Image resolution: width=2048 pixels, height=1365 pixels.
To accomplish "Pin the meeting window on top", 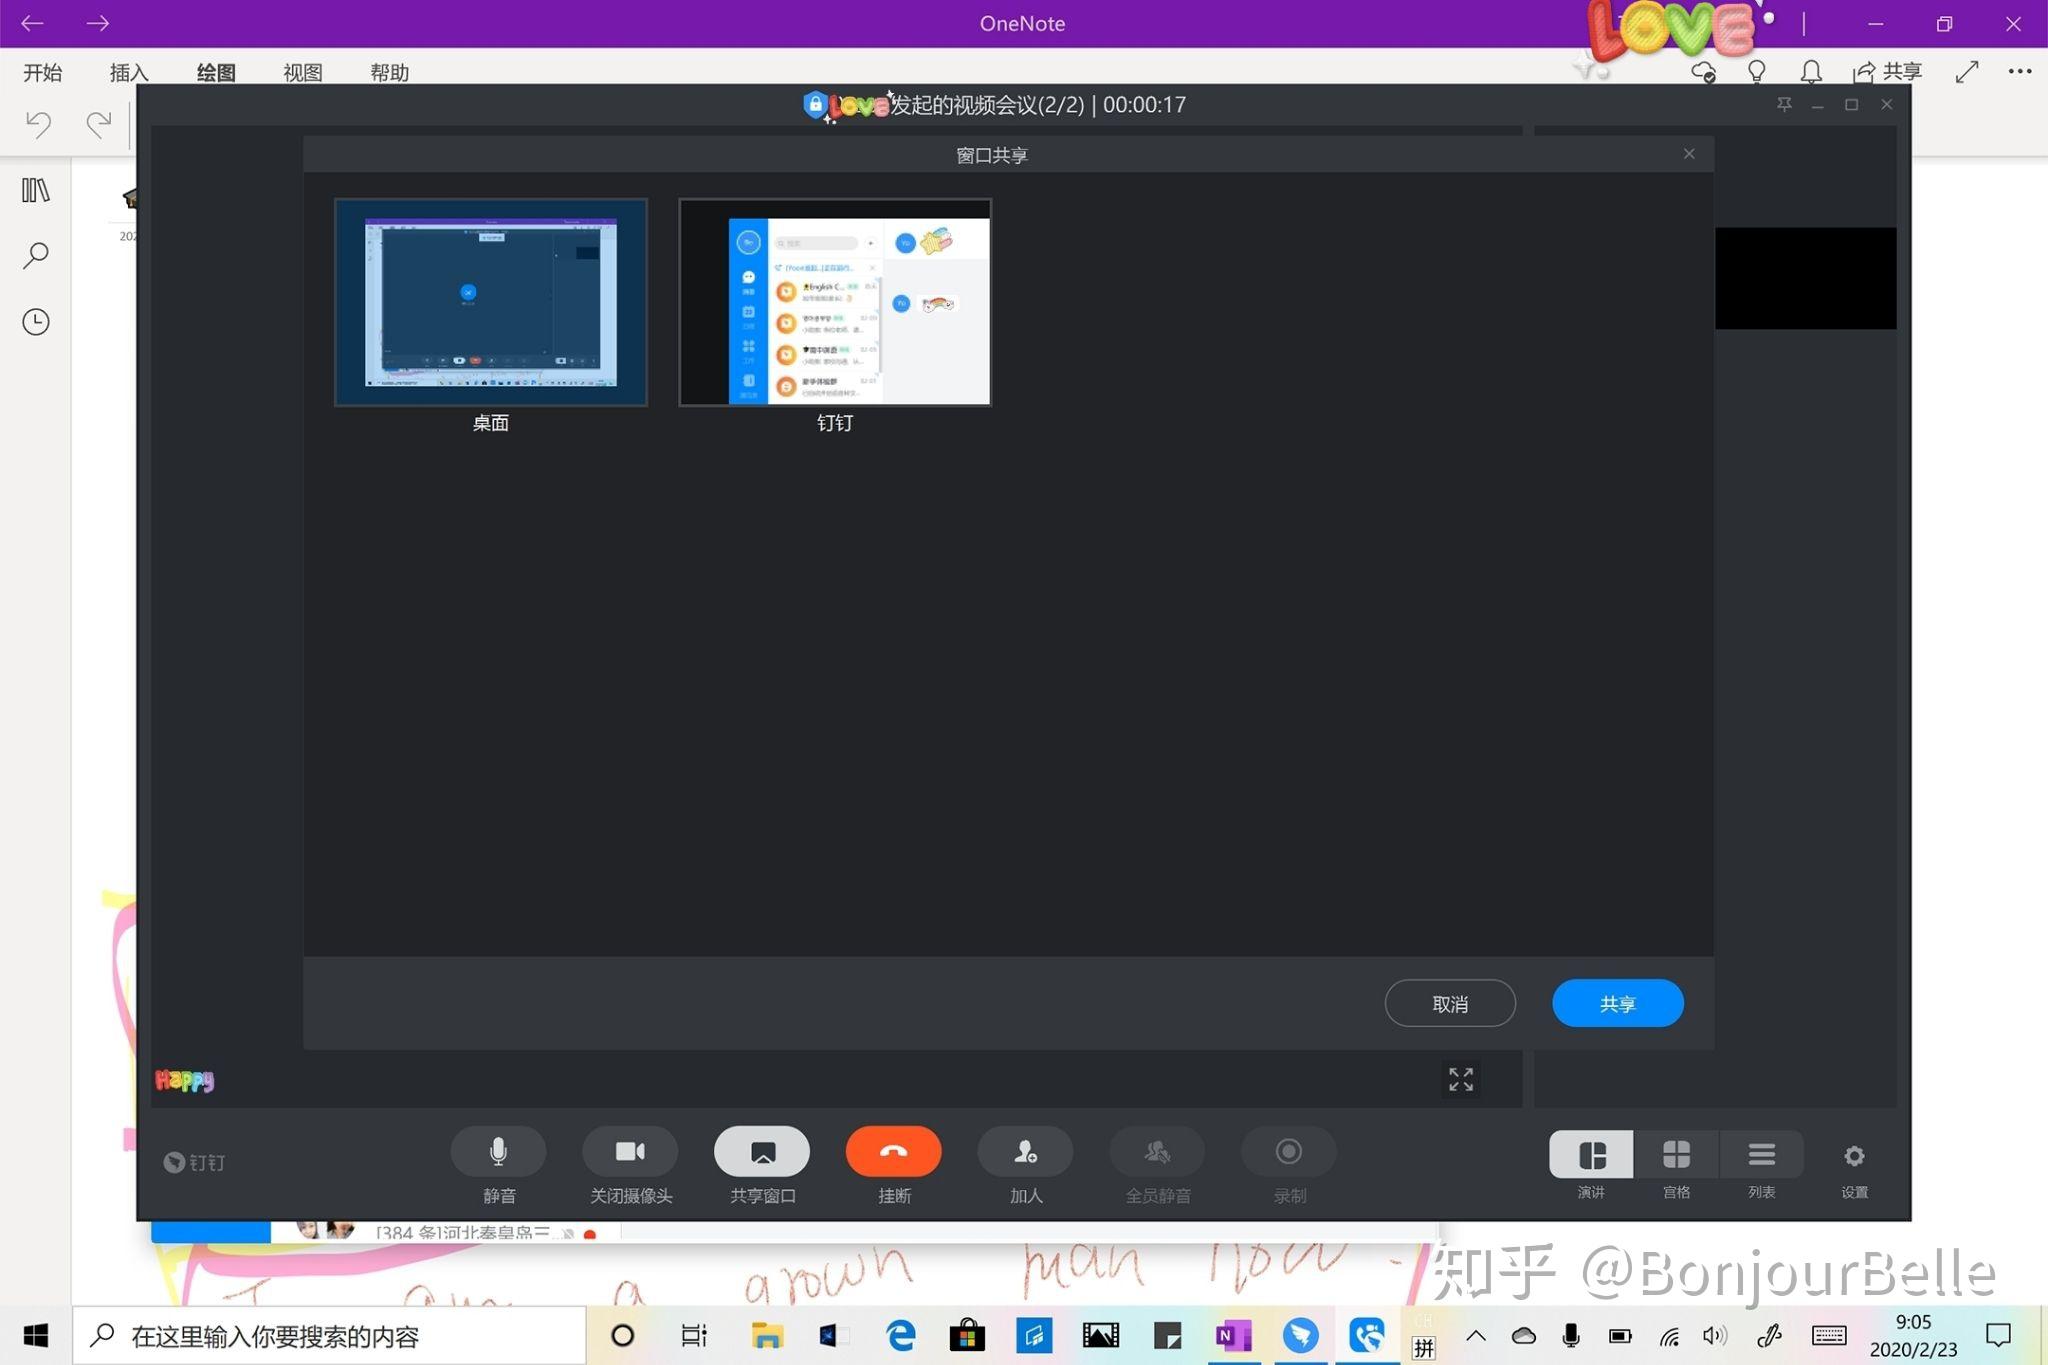I will click(x=1784, y=104).
